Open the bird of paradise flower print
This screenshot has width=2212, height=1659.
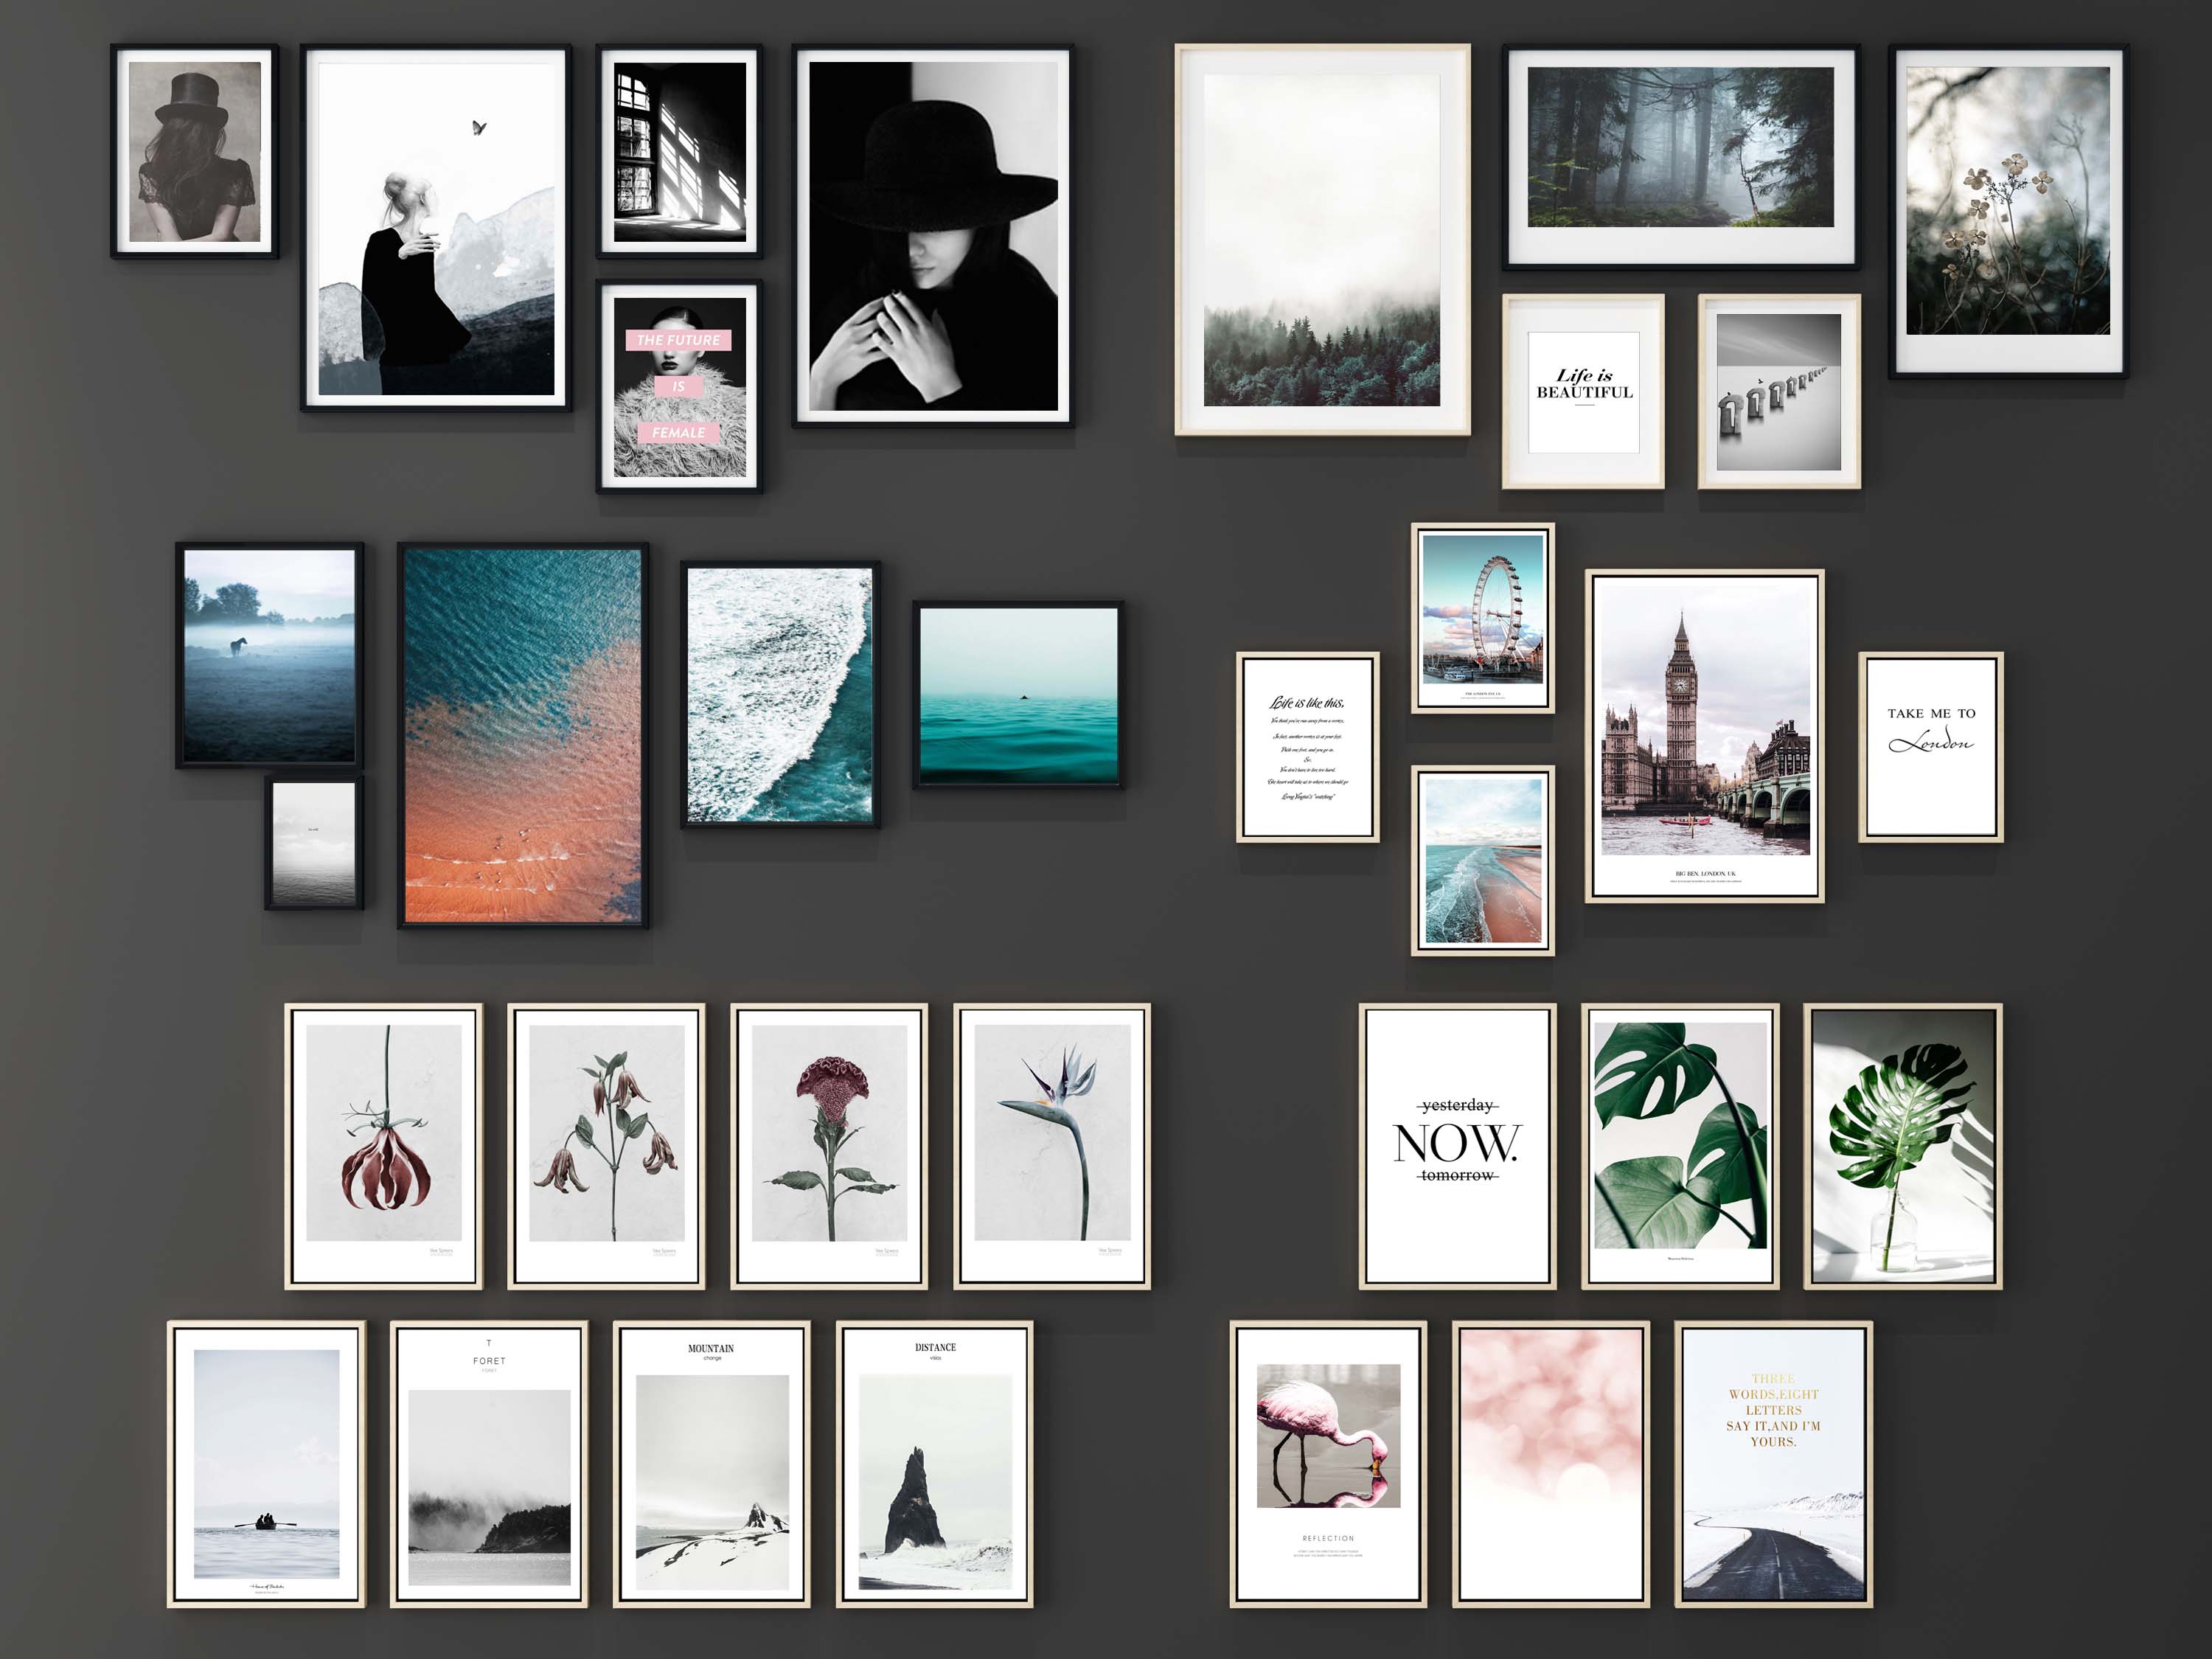(1052, 1146)
